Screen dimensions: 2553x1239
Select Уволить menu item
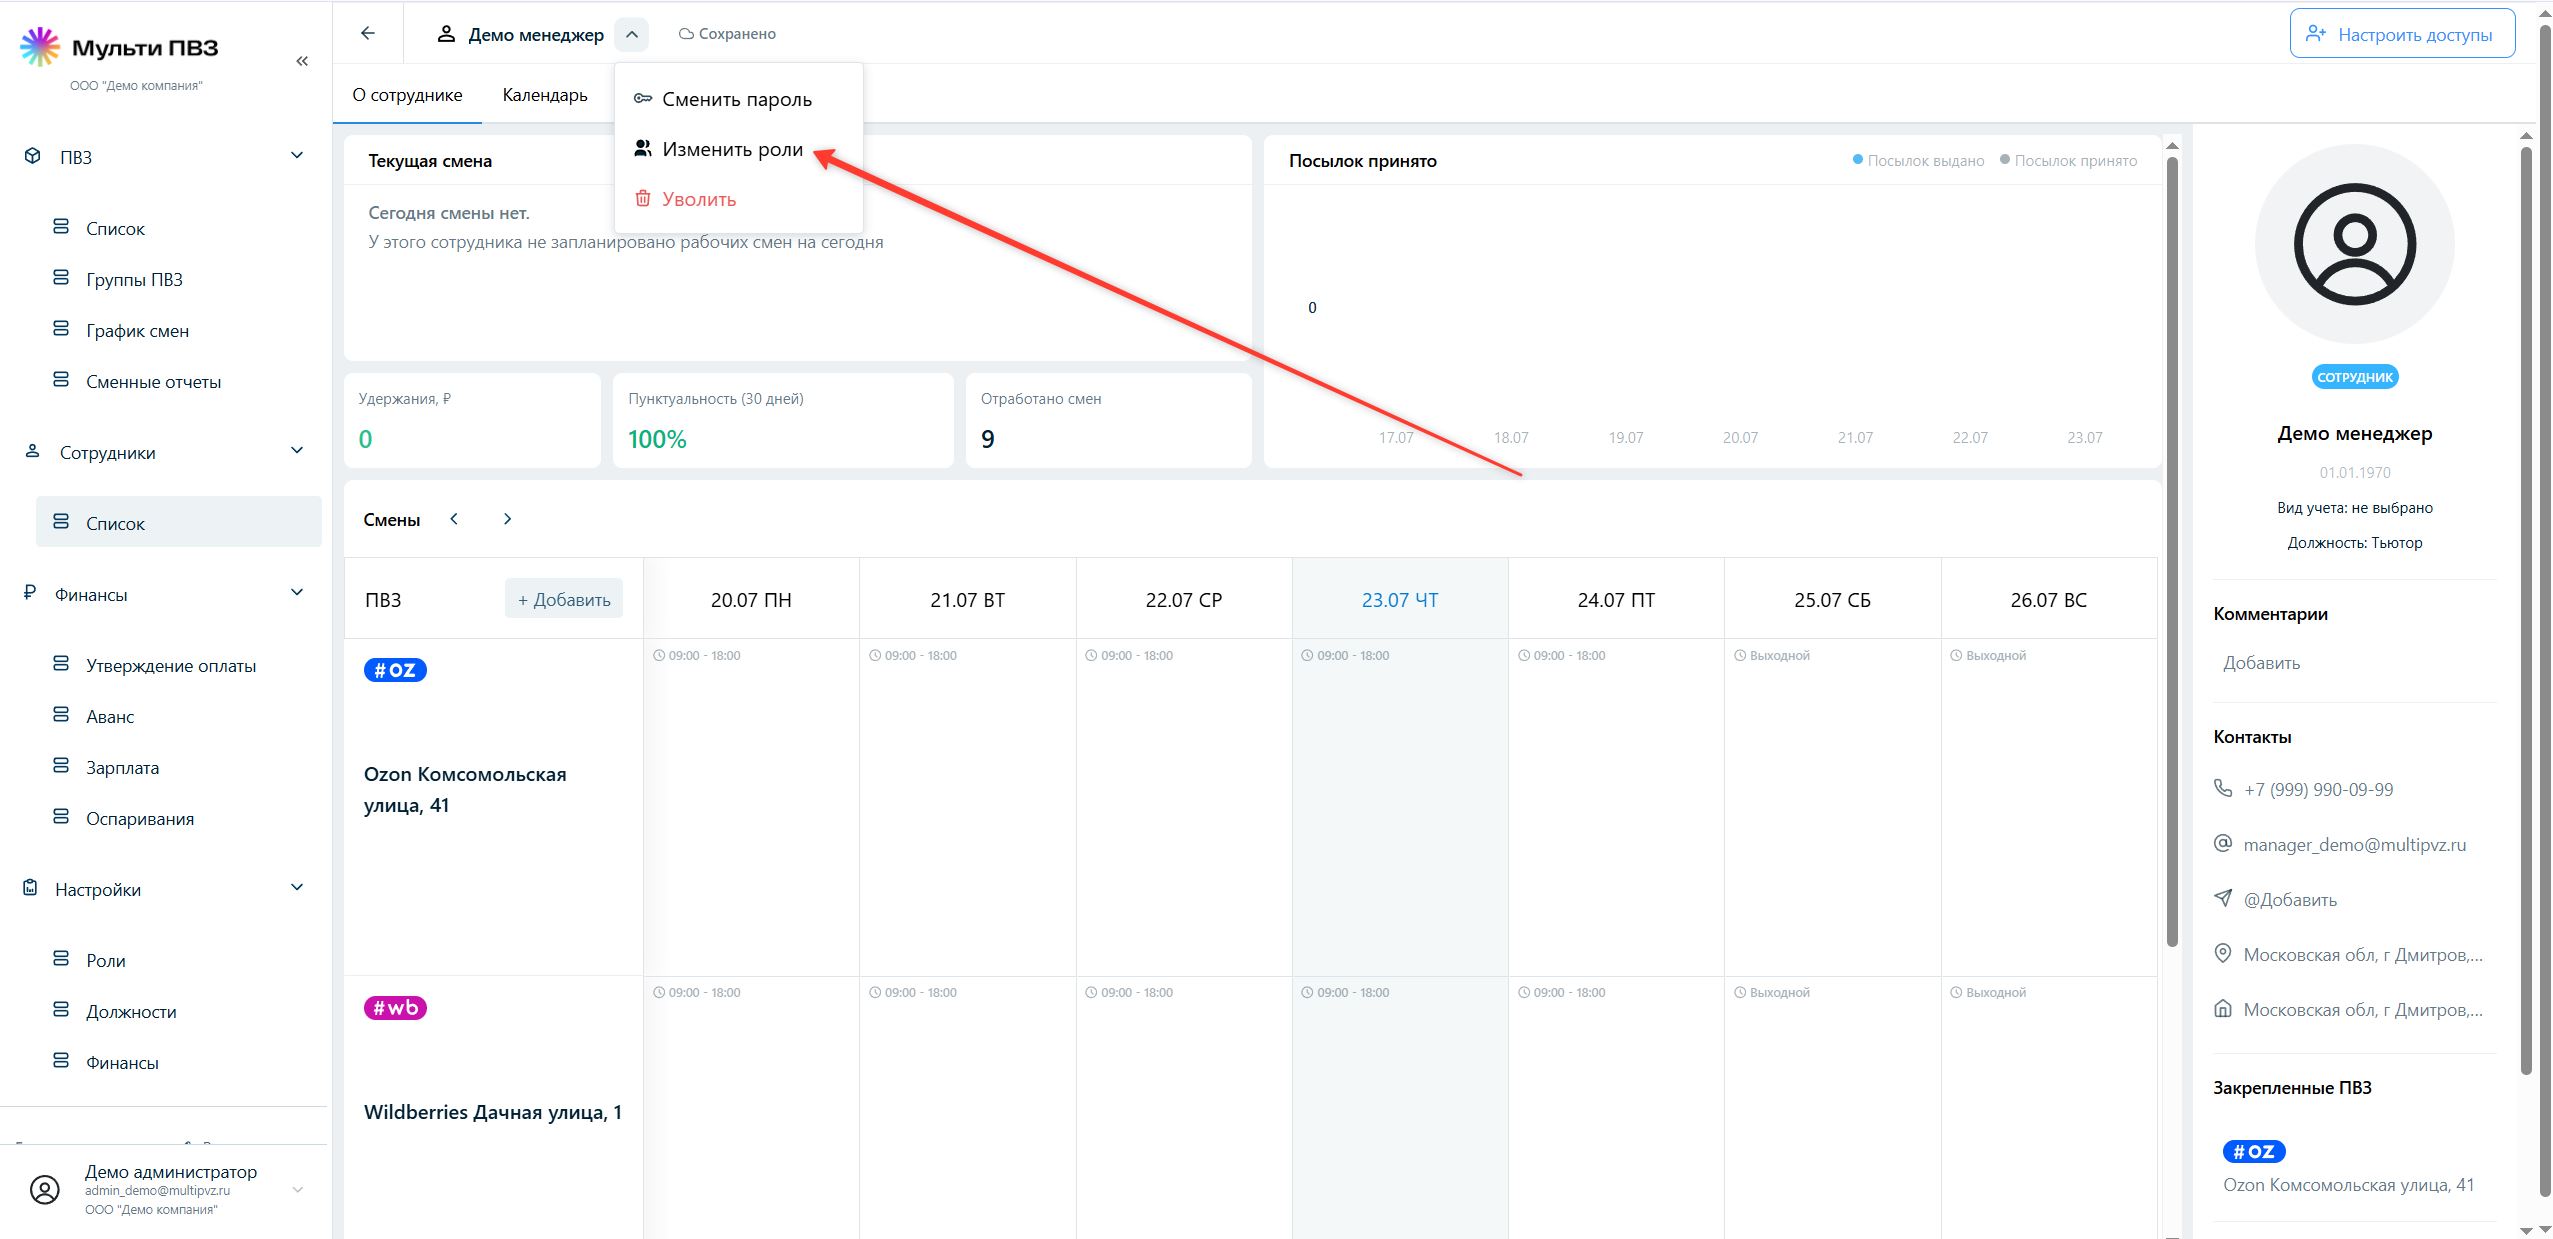coord(738,199)
